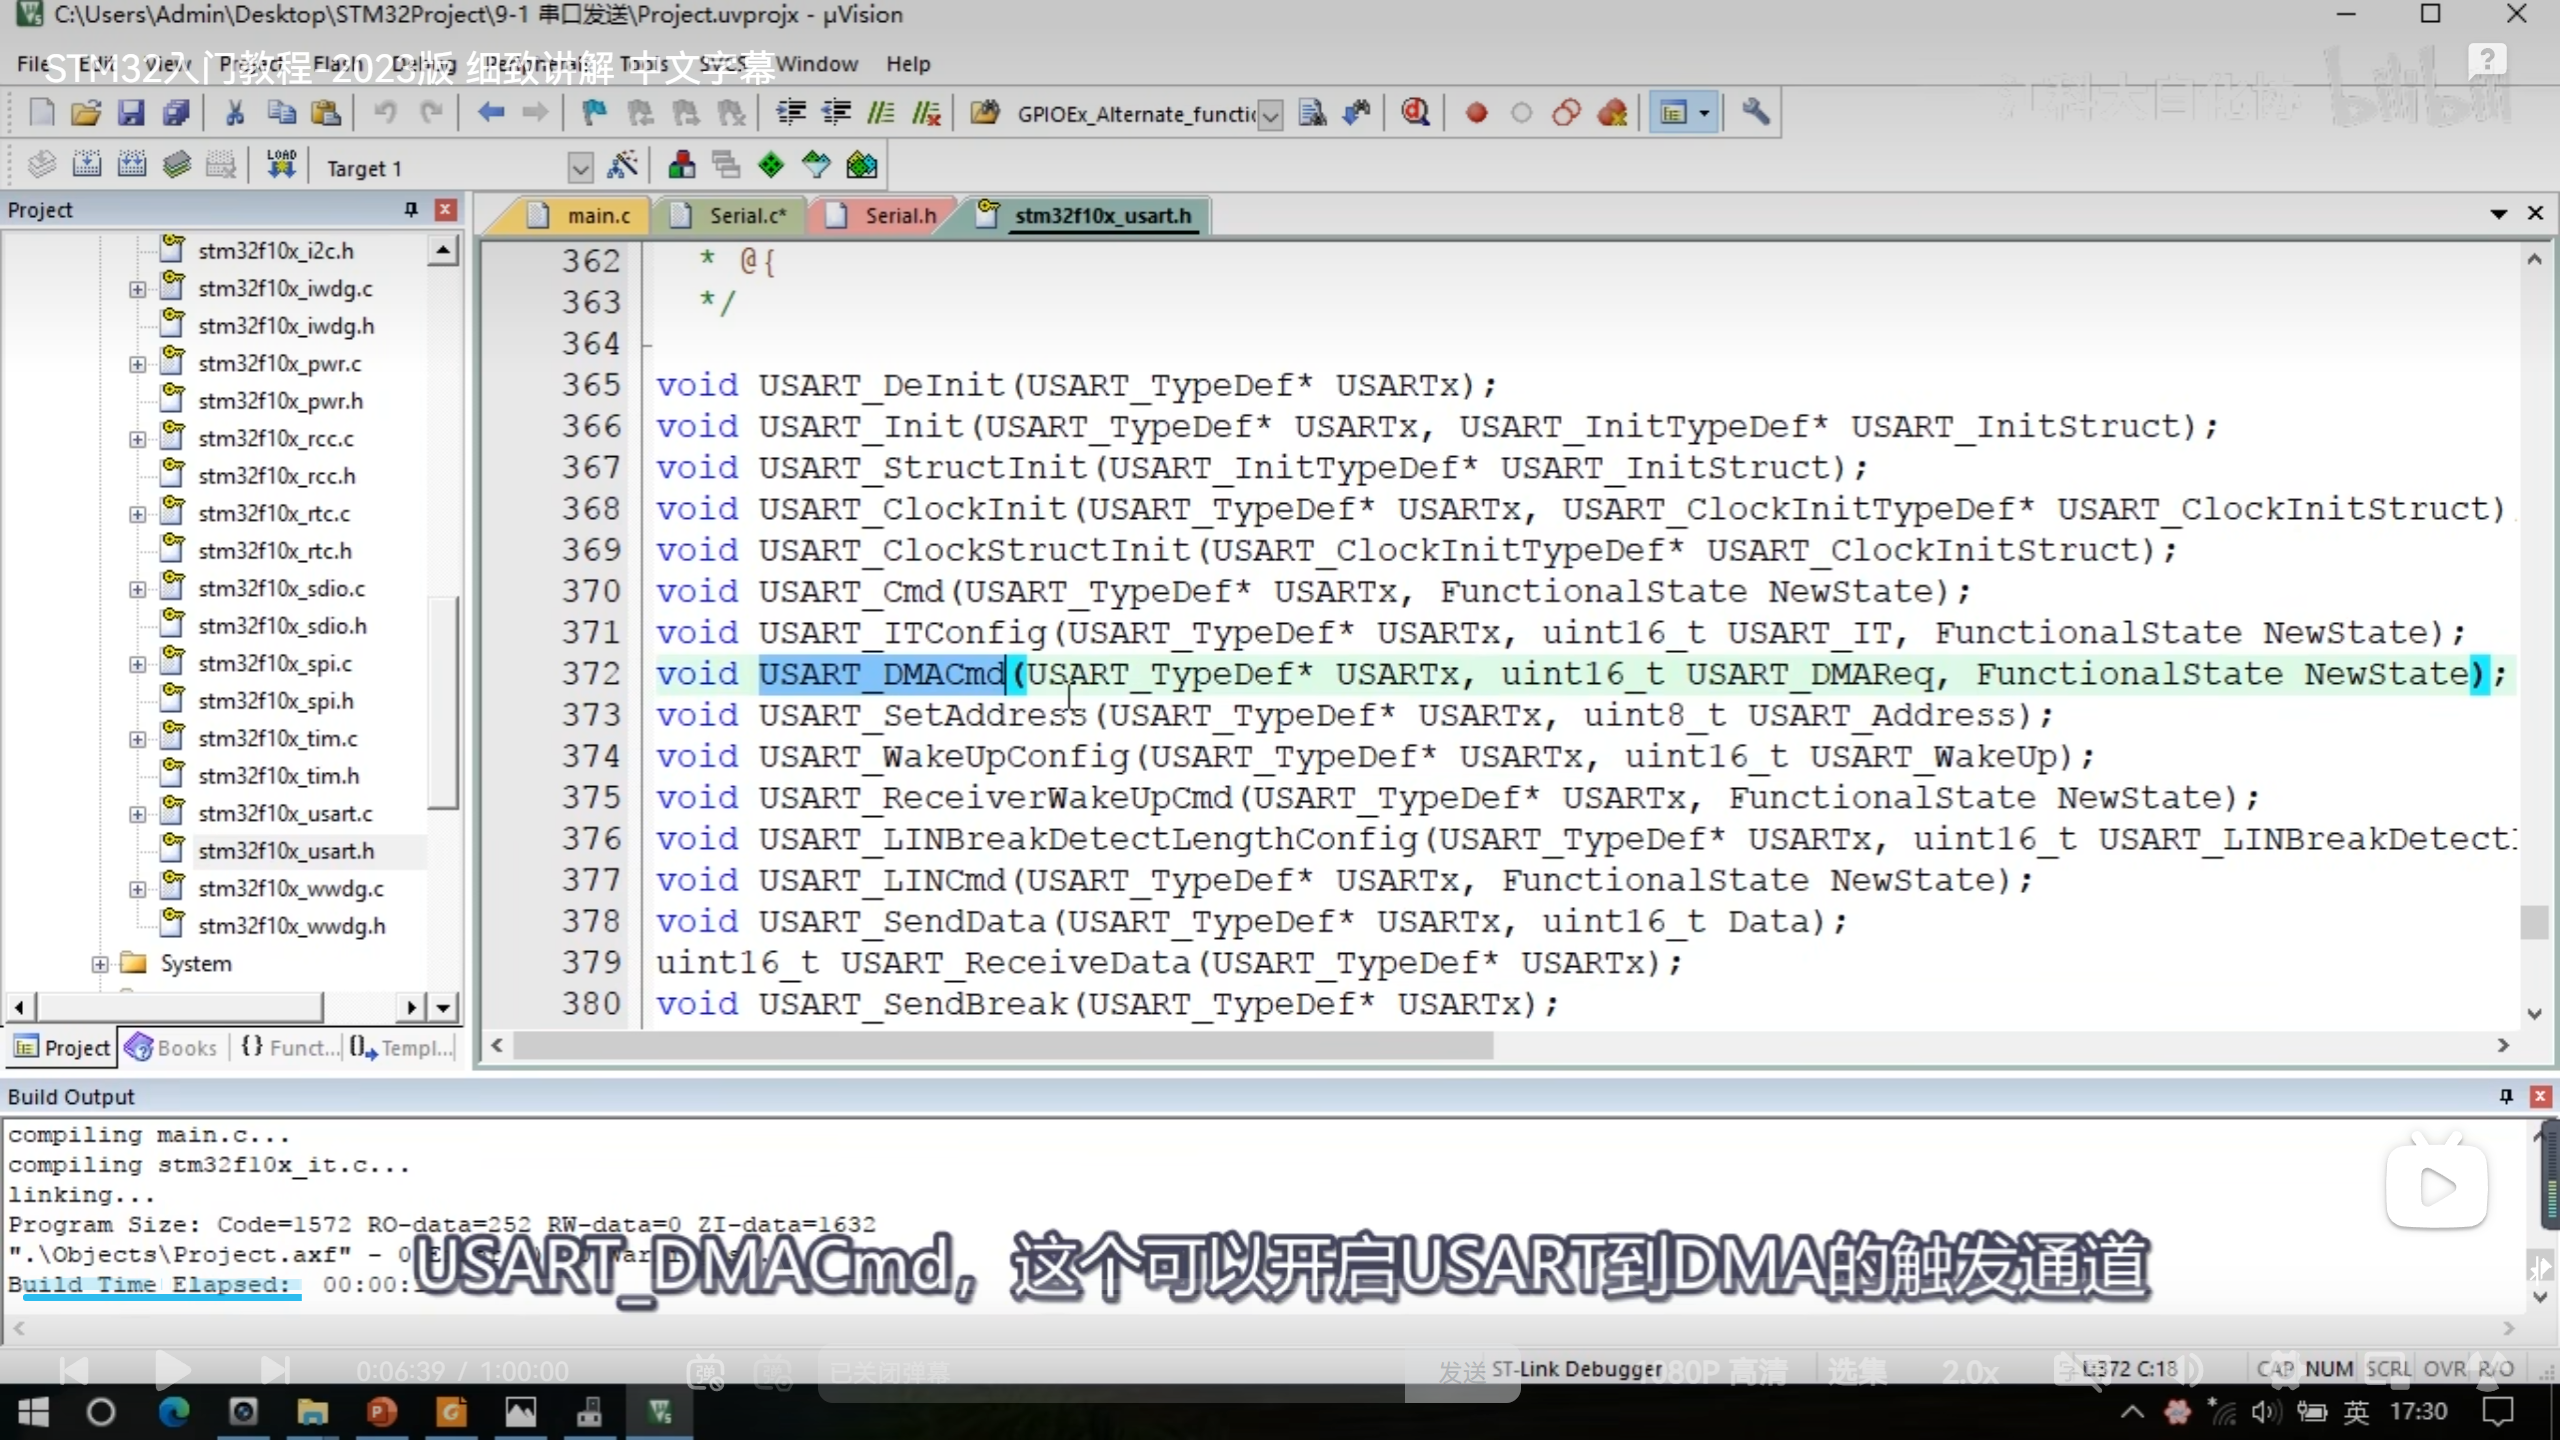Click the Configuration wrench icon
The height and width of the screenshot is (1440, 2560).
(1755, 113)
